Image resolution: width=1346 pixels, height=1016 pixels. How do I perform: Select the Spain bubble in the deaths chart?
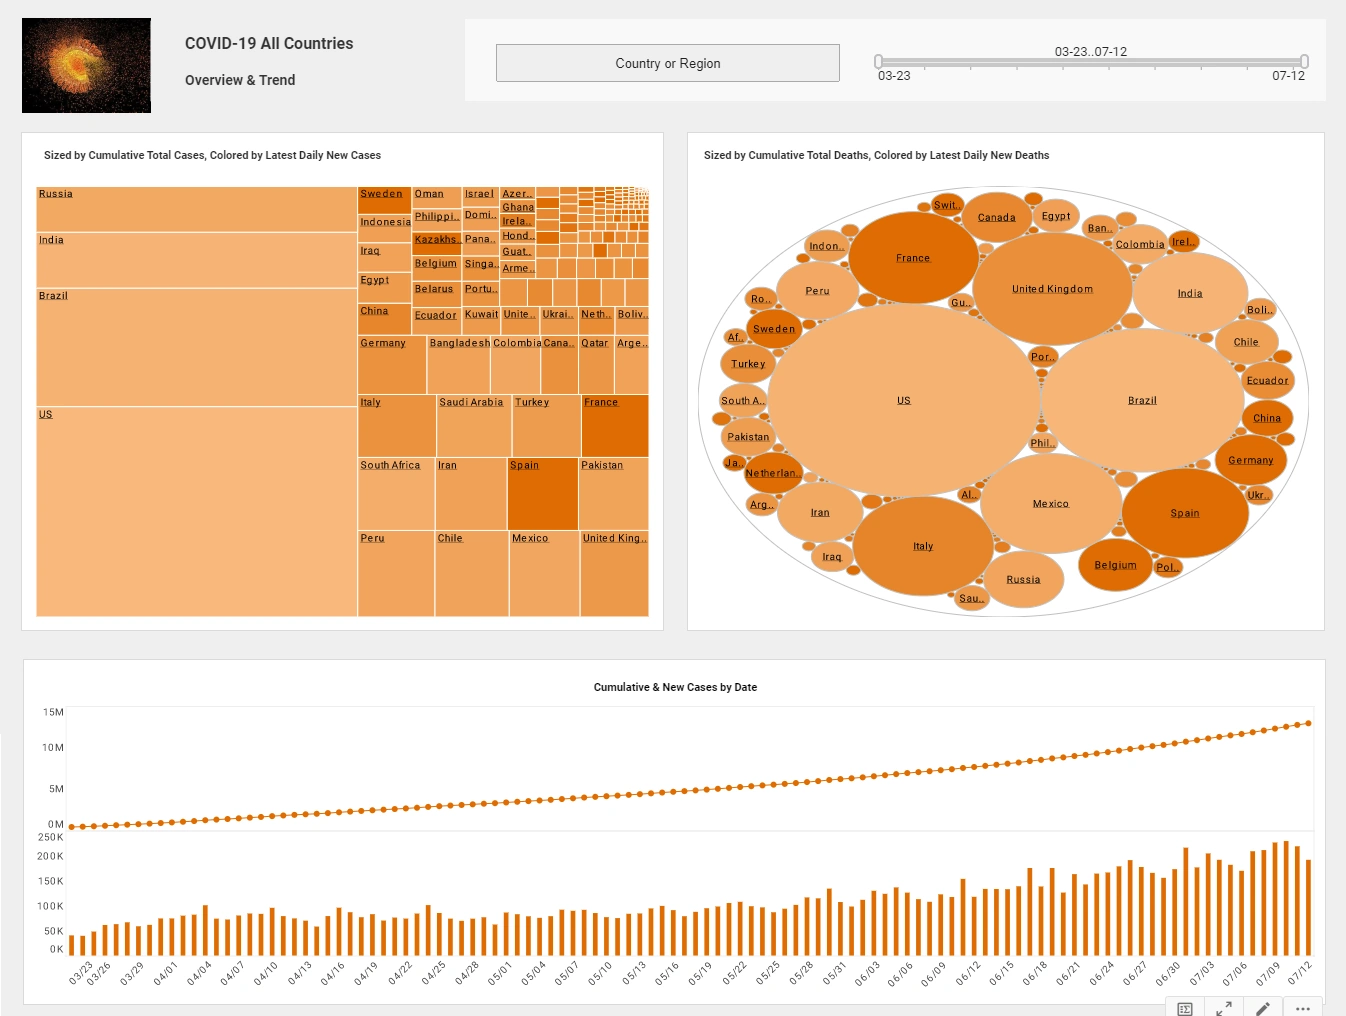click(1185, 512)
